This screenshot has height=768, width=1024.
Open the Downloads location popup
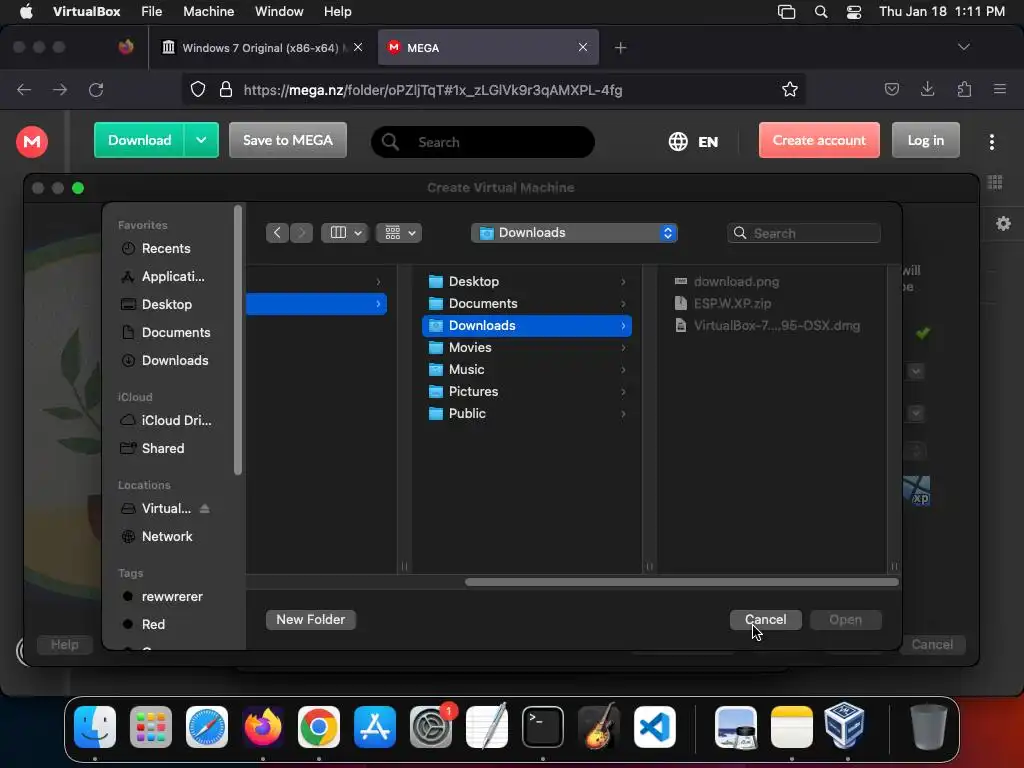point(574,232)
